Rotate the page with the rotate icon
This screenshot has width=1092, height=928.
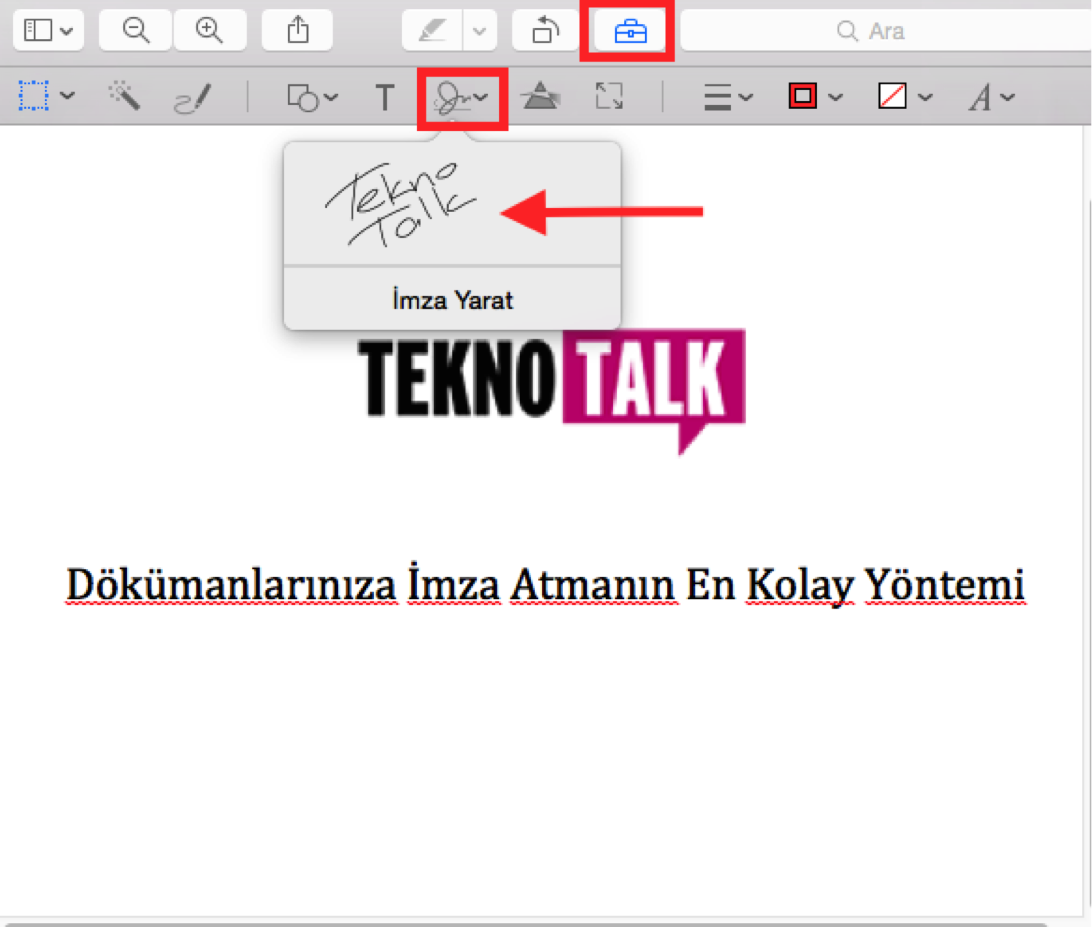(545, 31)
